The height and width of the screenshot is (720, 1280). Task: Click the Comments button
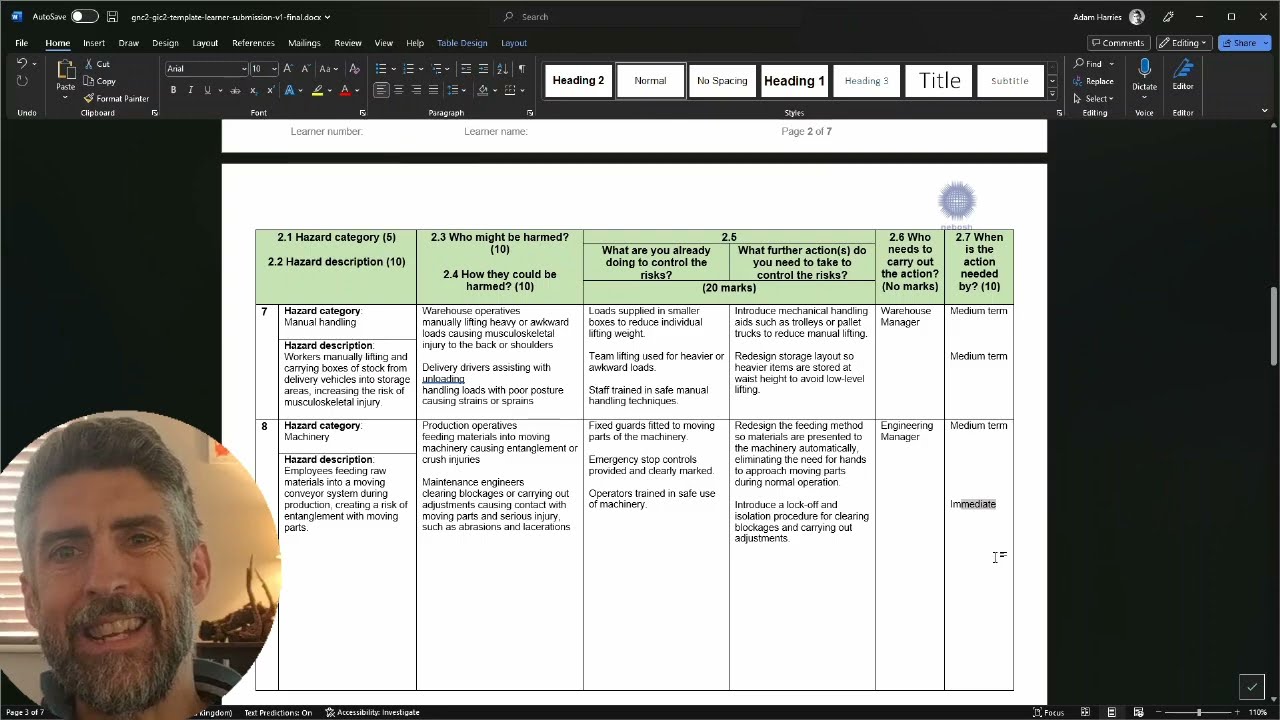click(x=1117, y=43)
